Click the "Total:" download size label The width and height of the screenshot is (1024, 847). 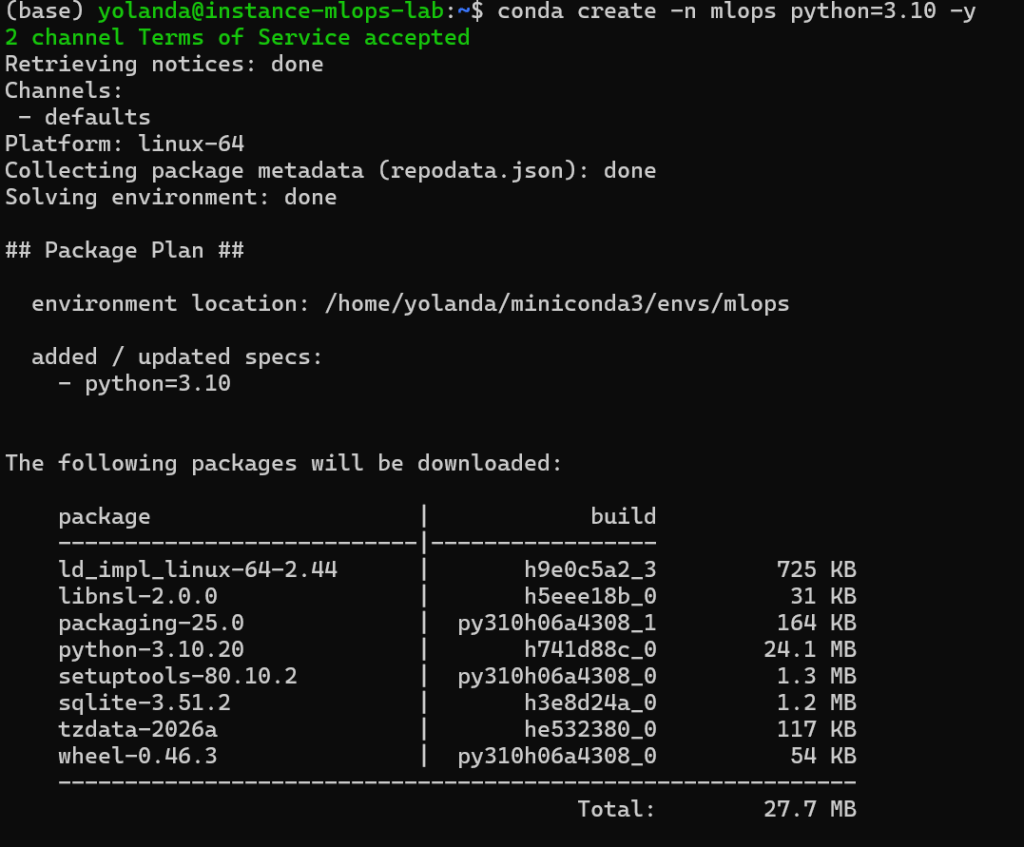(616, 809)
